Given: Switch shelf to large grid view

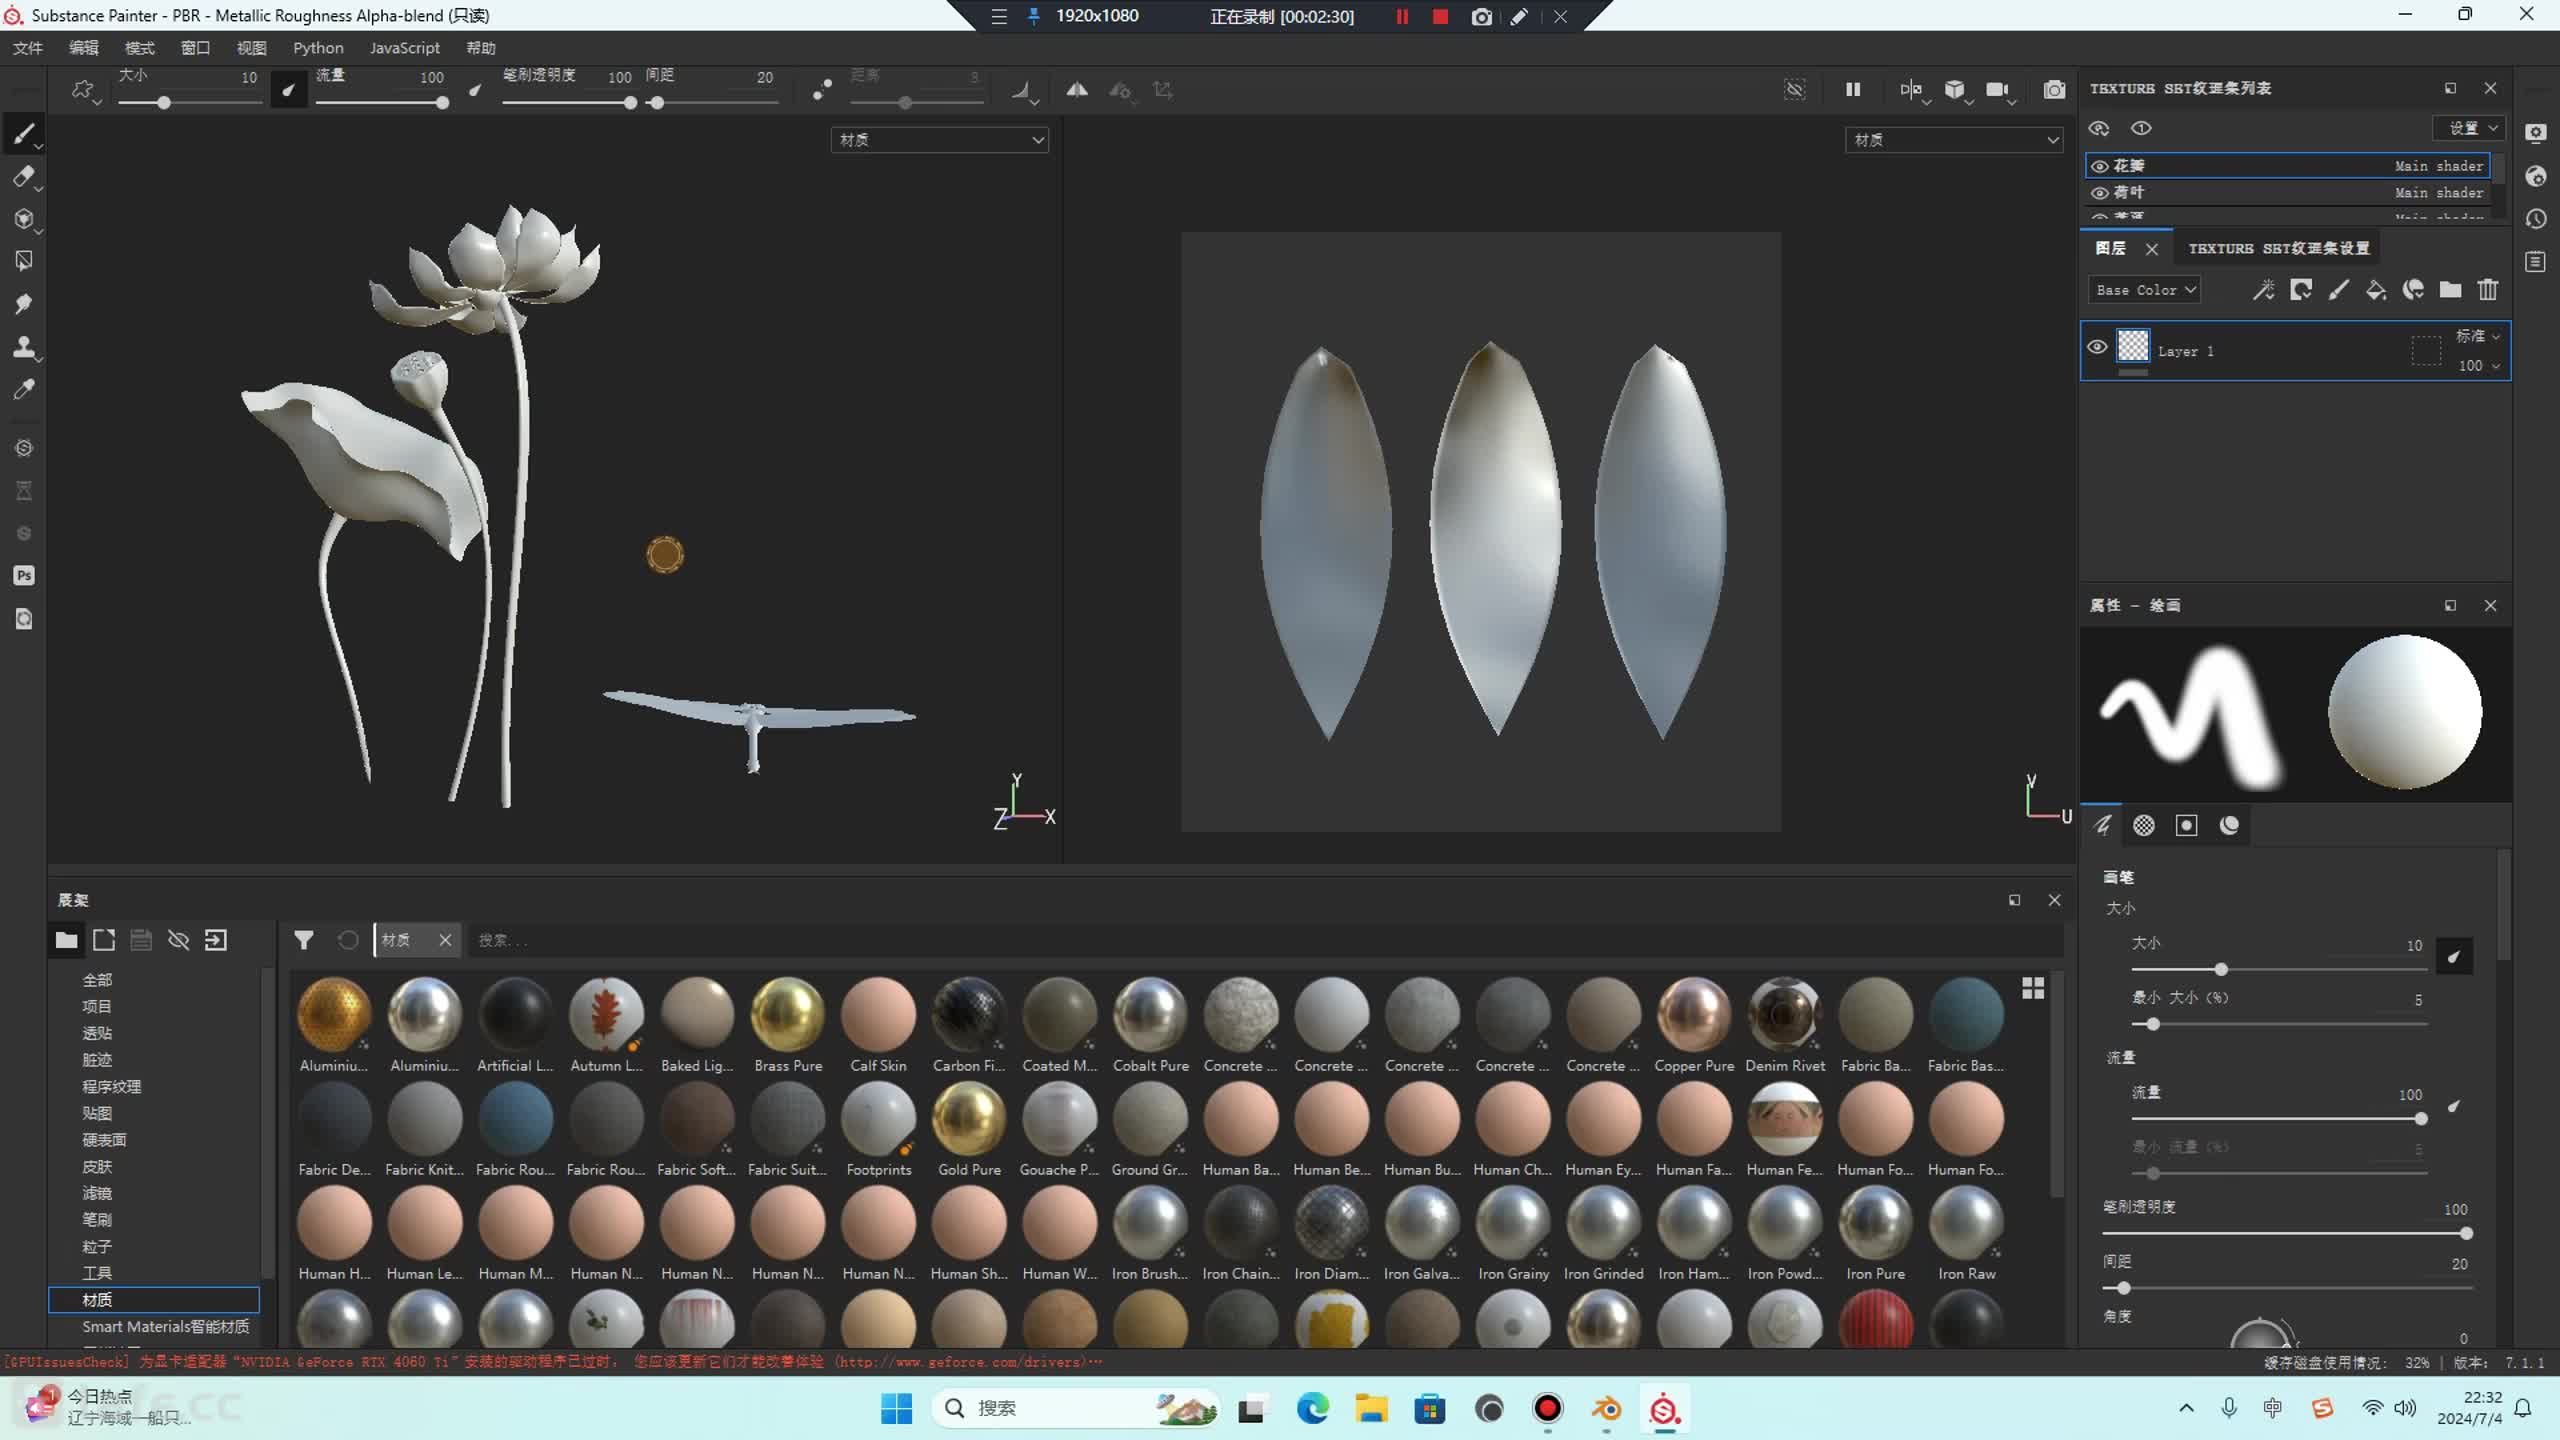Looking at the screenshot, I should (x=2033, y=988).
